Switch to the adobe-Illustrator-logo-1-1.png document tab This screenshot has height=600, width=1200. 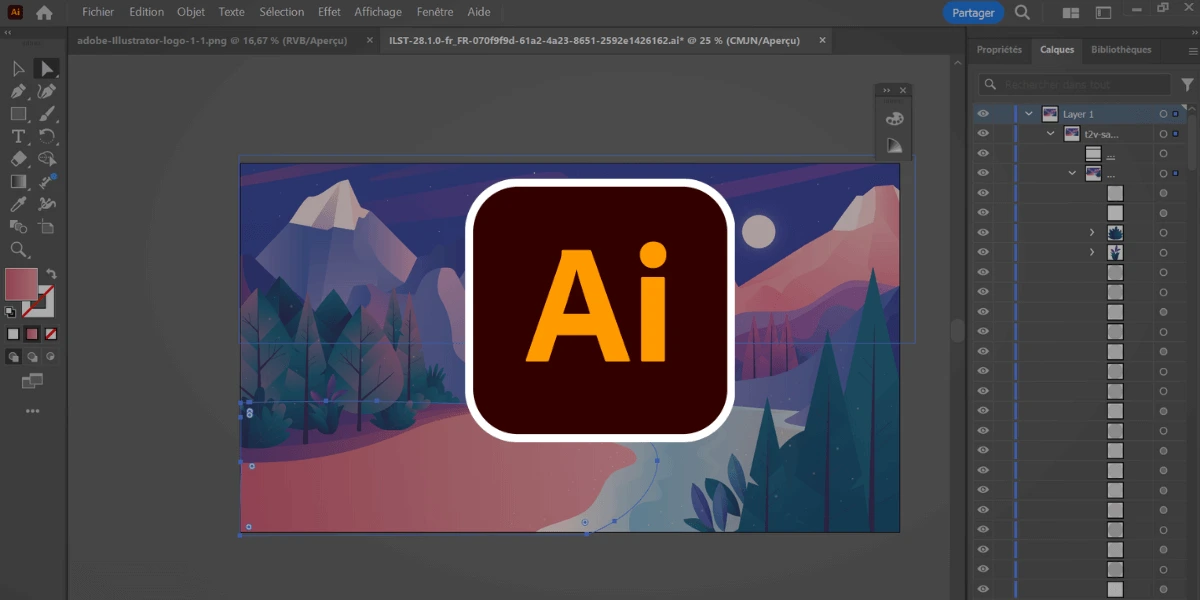click(x=212, y=40)
